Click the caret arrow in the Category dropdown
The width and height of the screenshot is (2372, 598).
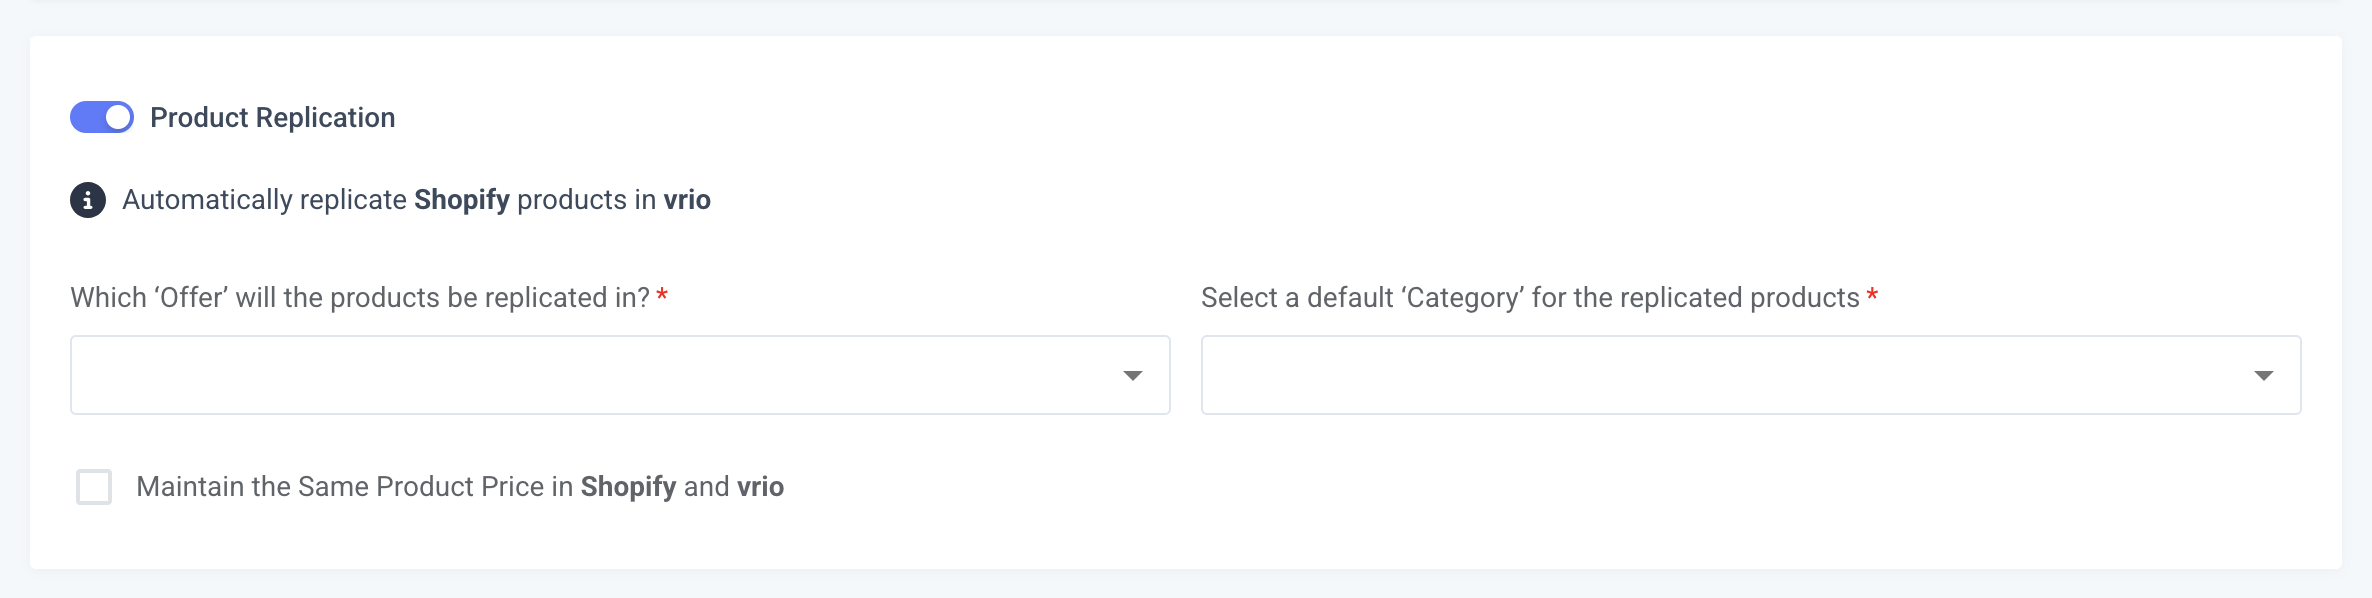[x=2264, y=376]
